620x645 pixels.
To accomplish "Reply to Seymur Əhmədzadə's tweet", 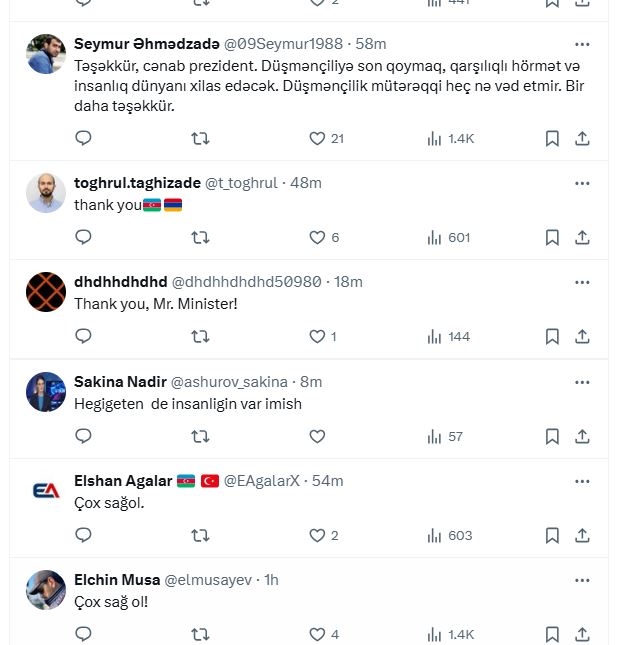I will coord(84,138).
